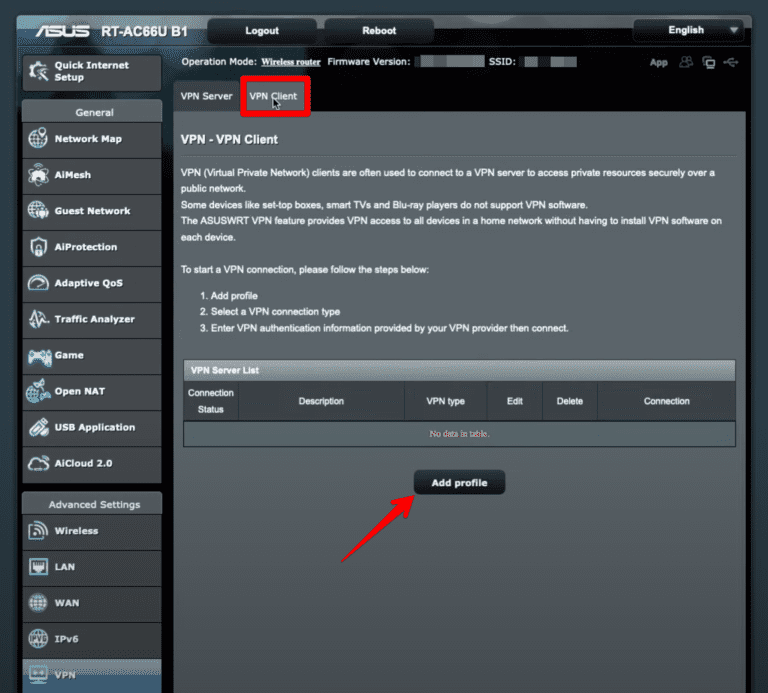Click the App link in the header
768x693 pixels.
tap(658, 63)
